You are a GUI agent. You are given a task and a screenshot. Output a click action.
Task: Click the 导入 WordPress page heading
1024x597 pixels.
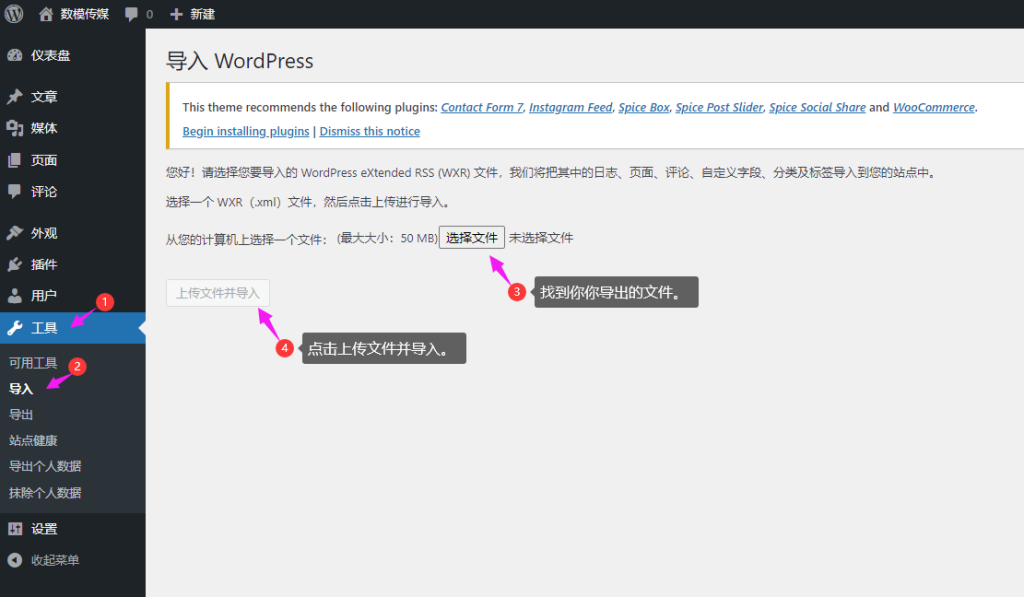tap(240, 61)
